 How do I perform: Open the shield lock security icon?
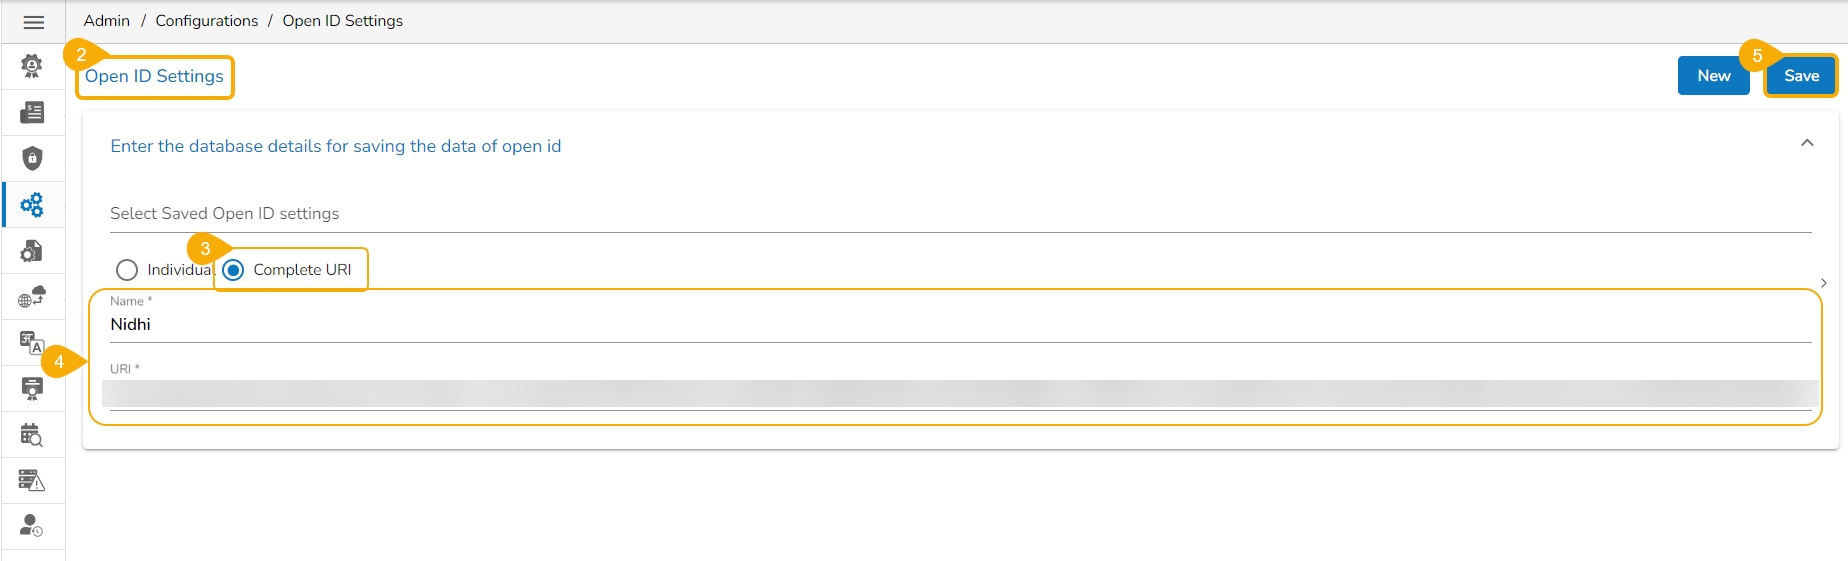click(x=32, y=158)
